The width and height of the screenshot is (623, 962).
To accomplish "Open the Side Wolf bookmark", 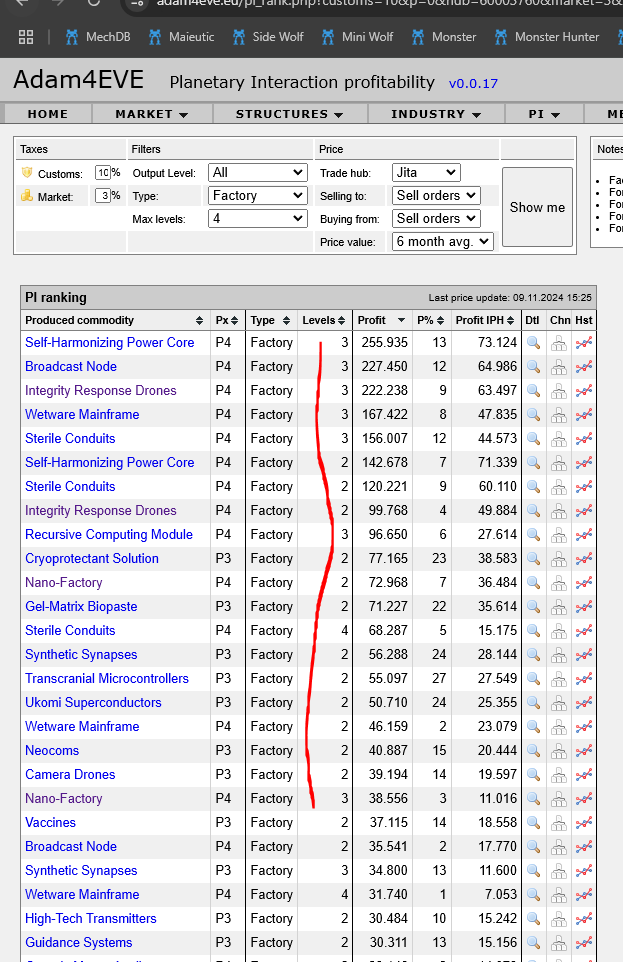I will pos(268,37).
